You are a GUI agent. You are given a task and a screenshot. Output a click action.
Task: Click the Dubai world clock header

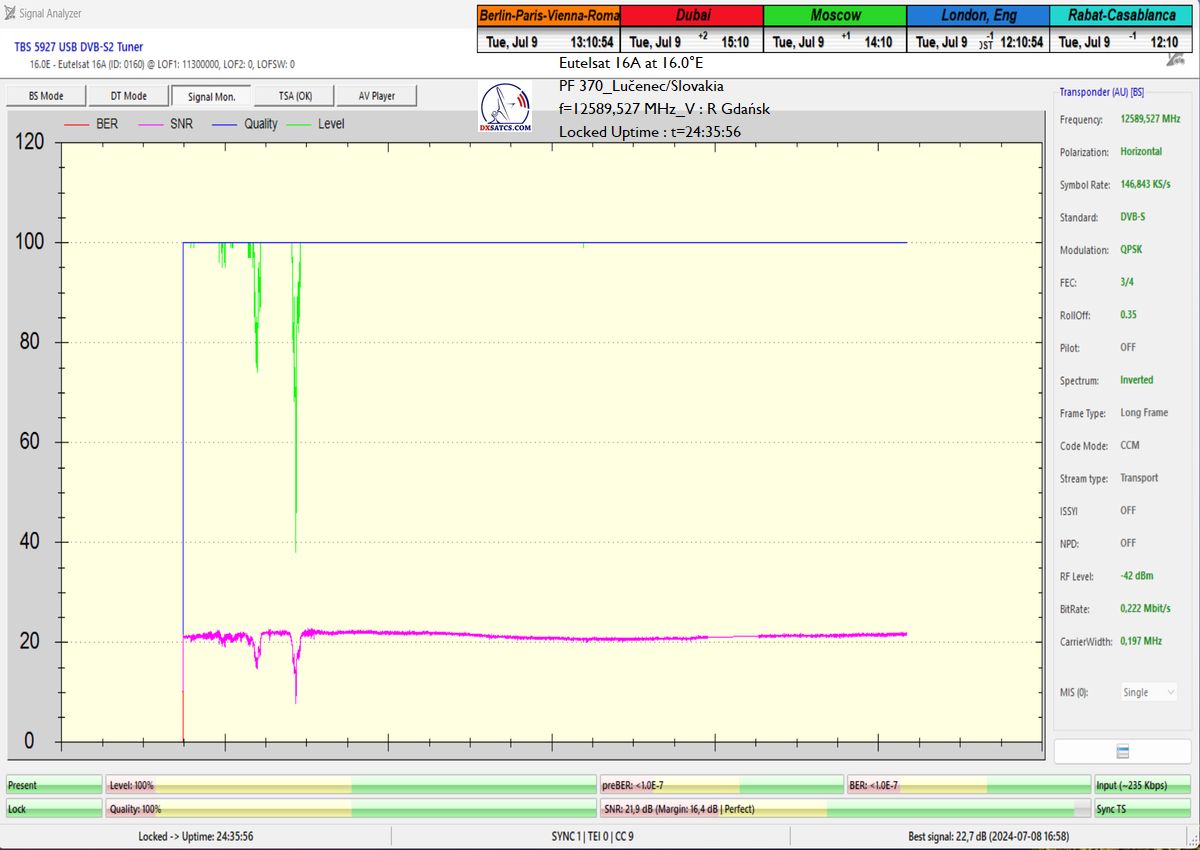point(692,16)
